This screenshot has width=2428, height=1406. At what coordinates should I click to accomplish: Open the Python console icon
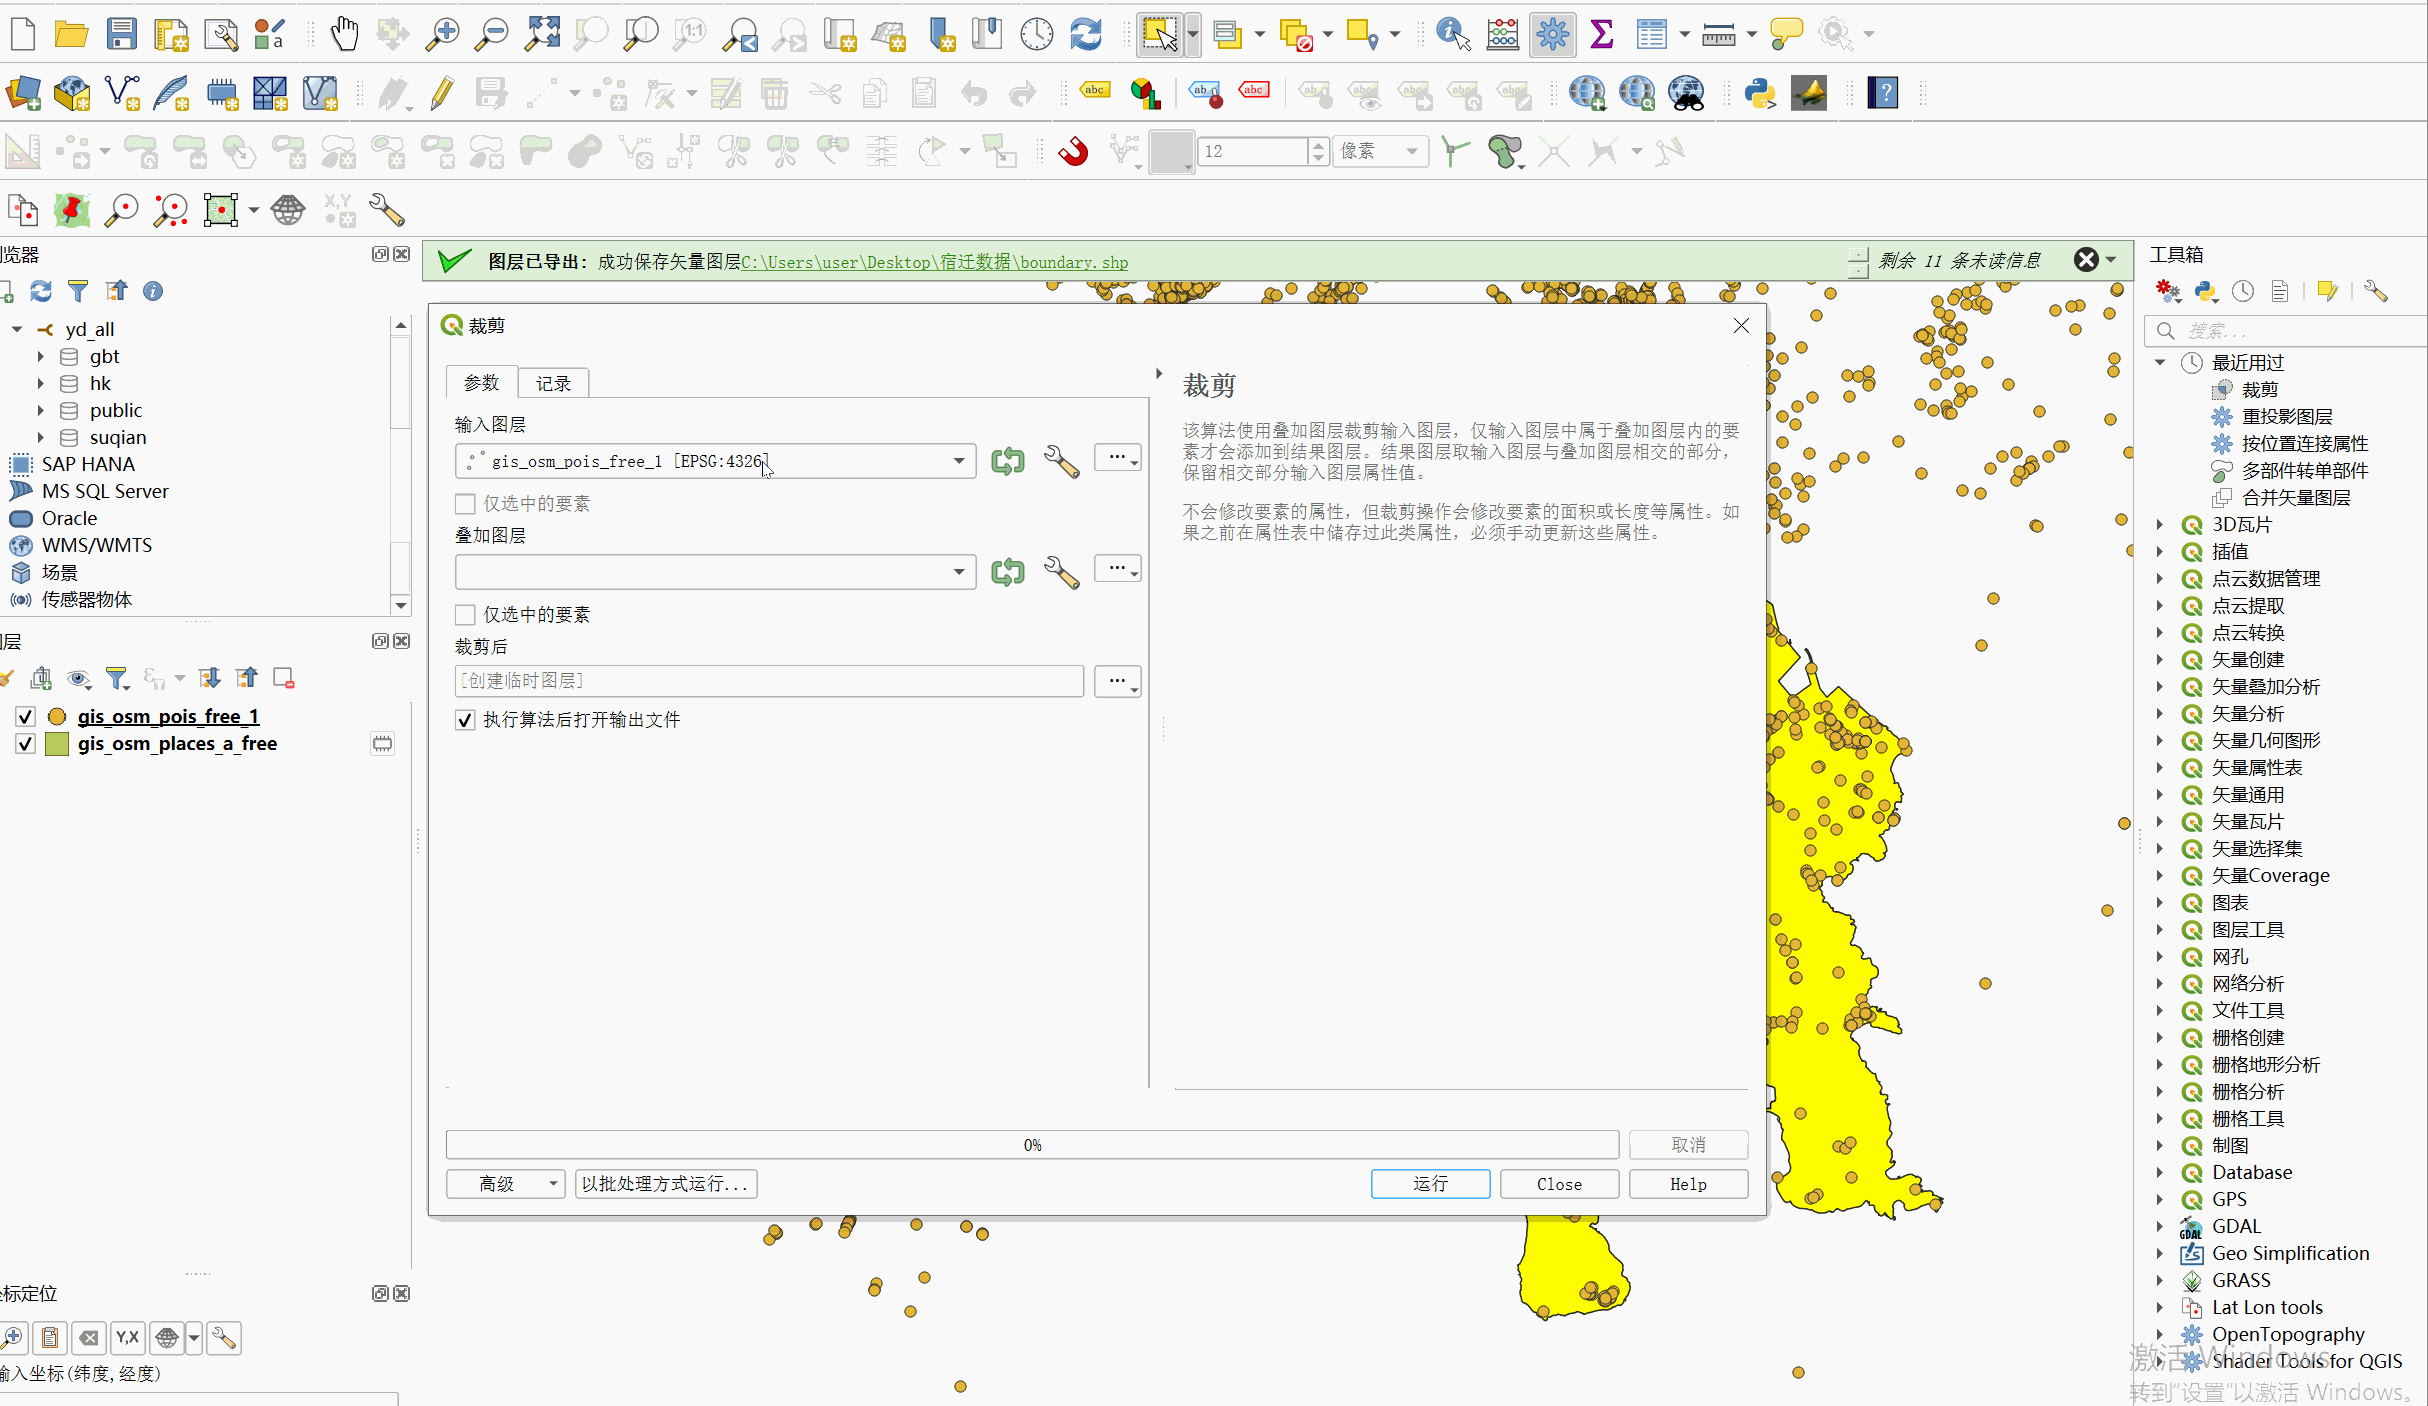coord(1759,93)
